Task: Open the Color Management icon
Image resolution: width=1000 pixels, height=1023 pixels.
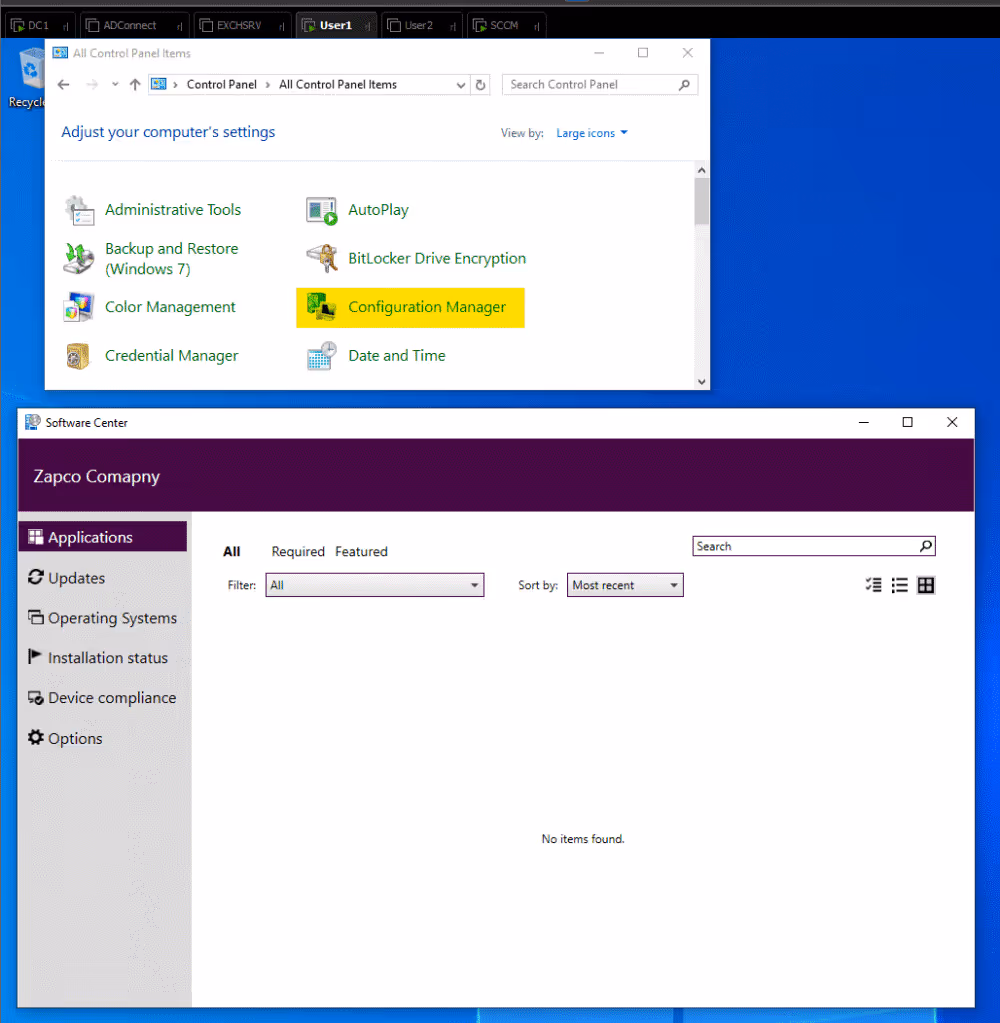Action: pyautogui.click(x=78, y=307)
